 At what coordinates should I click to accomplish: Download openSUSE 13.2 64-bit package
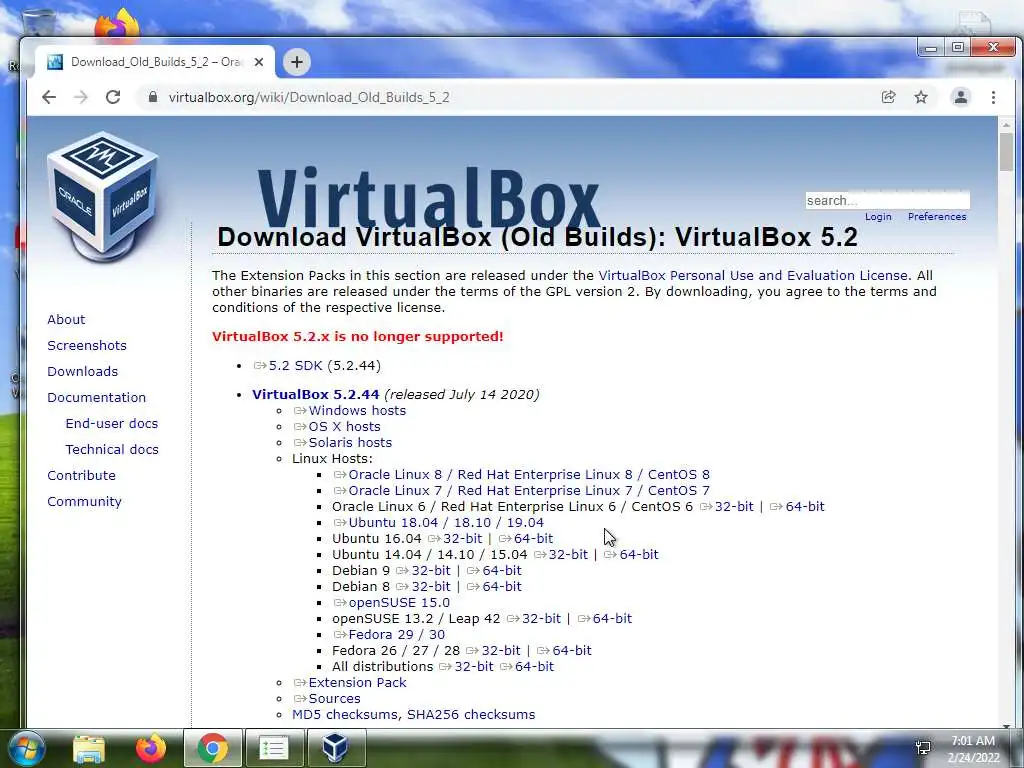[605, 618]
